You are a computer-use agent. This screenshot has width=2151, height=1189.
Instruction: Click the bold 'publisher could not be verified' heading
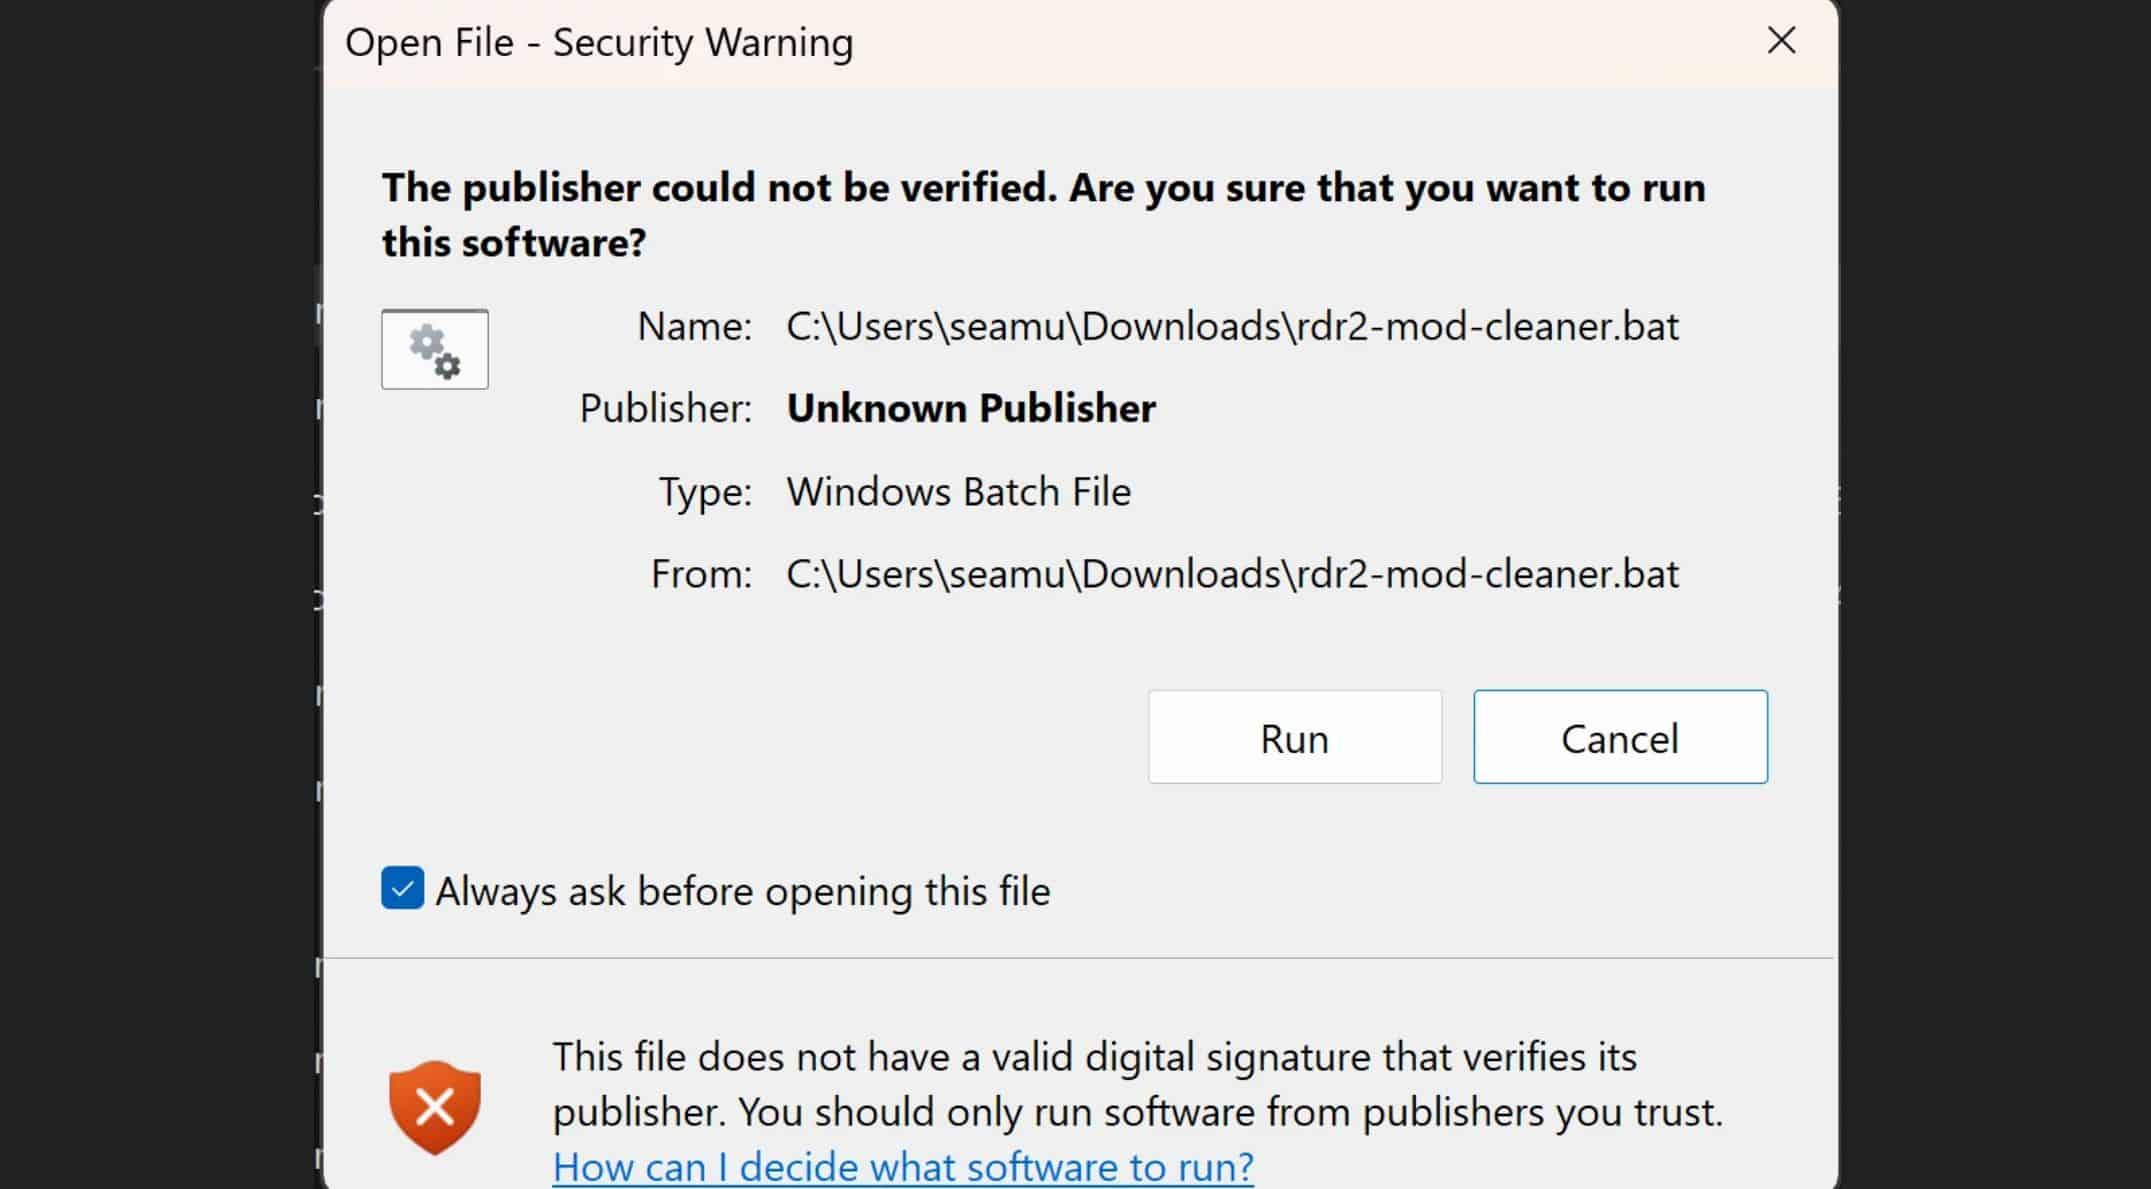pyautogui.click(x=1043, y=214)
